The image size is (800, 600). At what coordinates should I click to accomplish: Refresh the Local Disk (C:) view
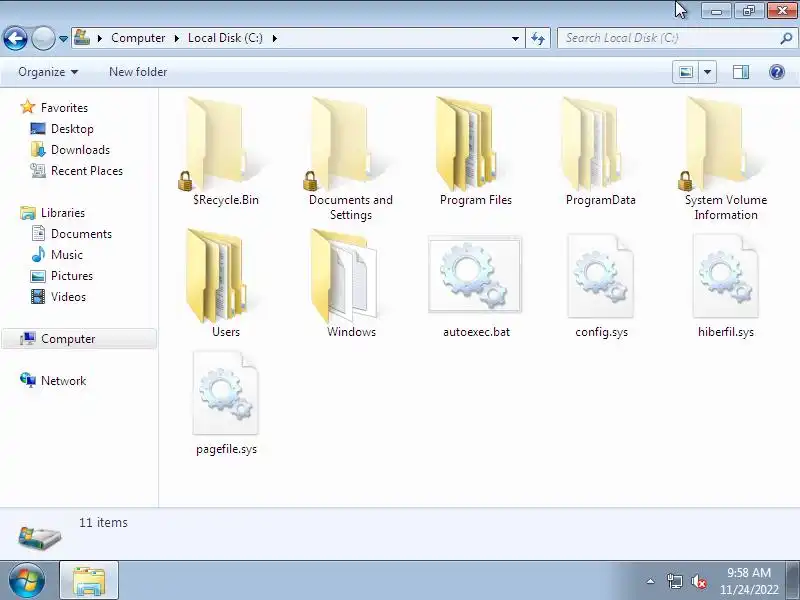pyautogui.click(x=538, y=39)
